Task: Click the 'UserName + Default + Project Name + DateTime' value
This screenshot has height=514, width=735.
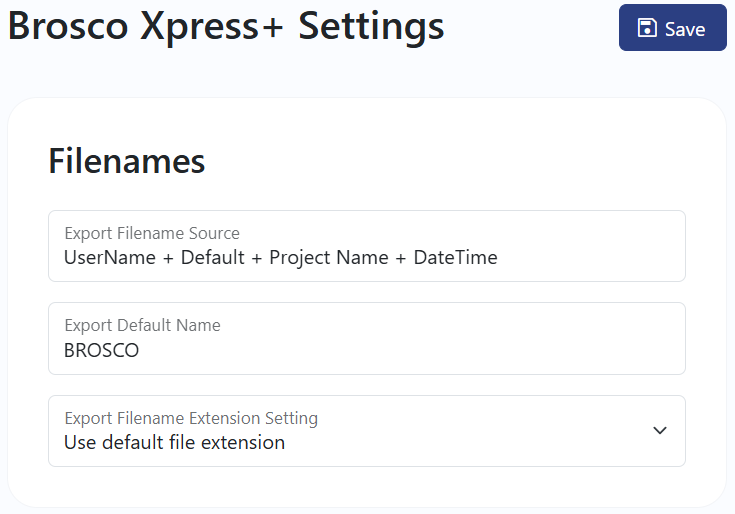Action: tap(281, 258)
